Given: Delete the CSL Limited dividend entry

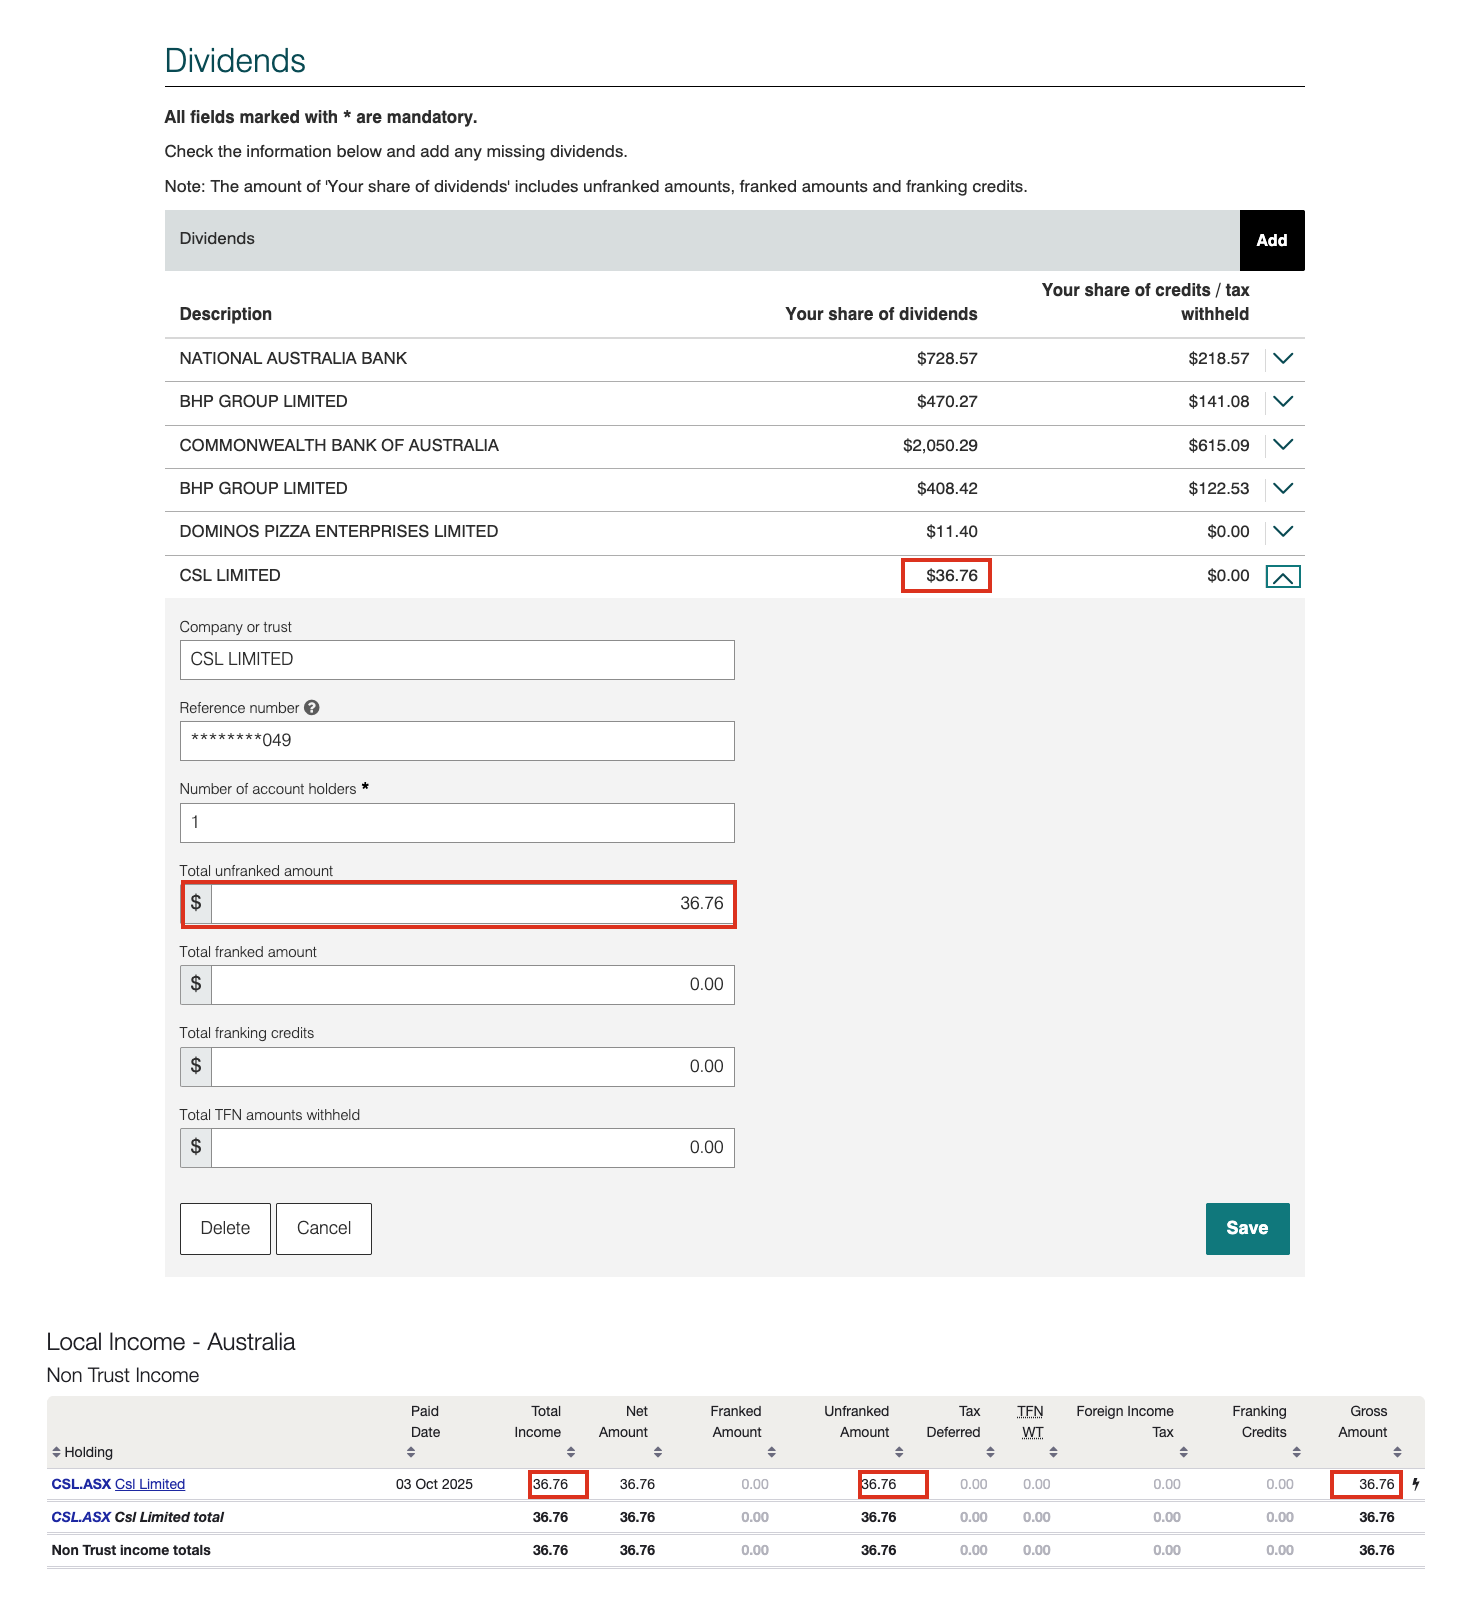Looking at the screenshot, I should (x=225, y=1228).
